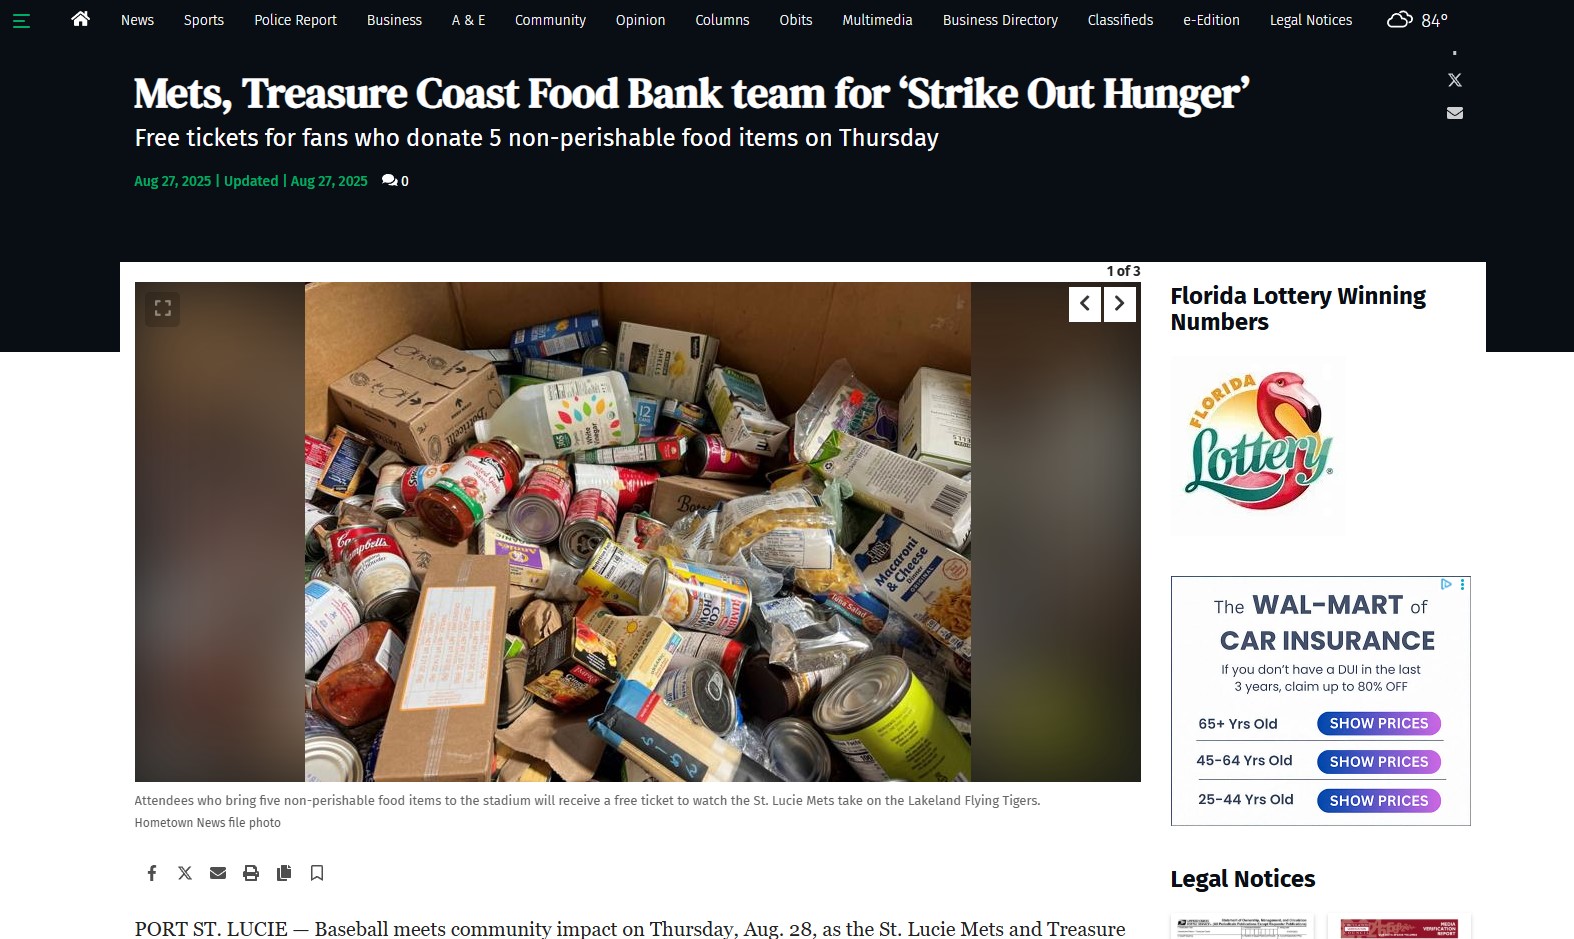Open the Florida Lottery logo image

point(1258,445)
